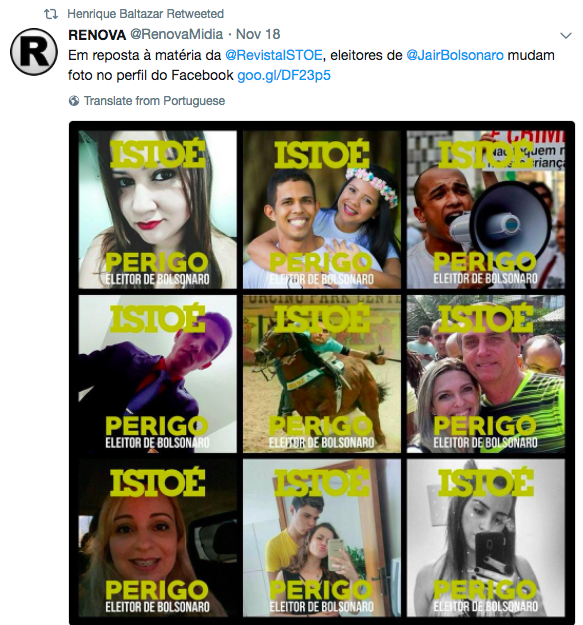Open photo of rider on horse
The height and width of the screenshot is (625, 583).
point(322,374)
